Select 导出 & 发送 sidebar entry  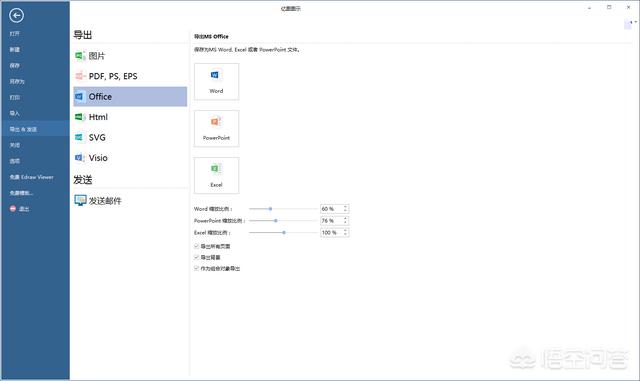tap(35, 129)
